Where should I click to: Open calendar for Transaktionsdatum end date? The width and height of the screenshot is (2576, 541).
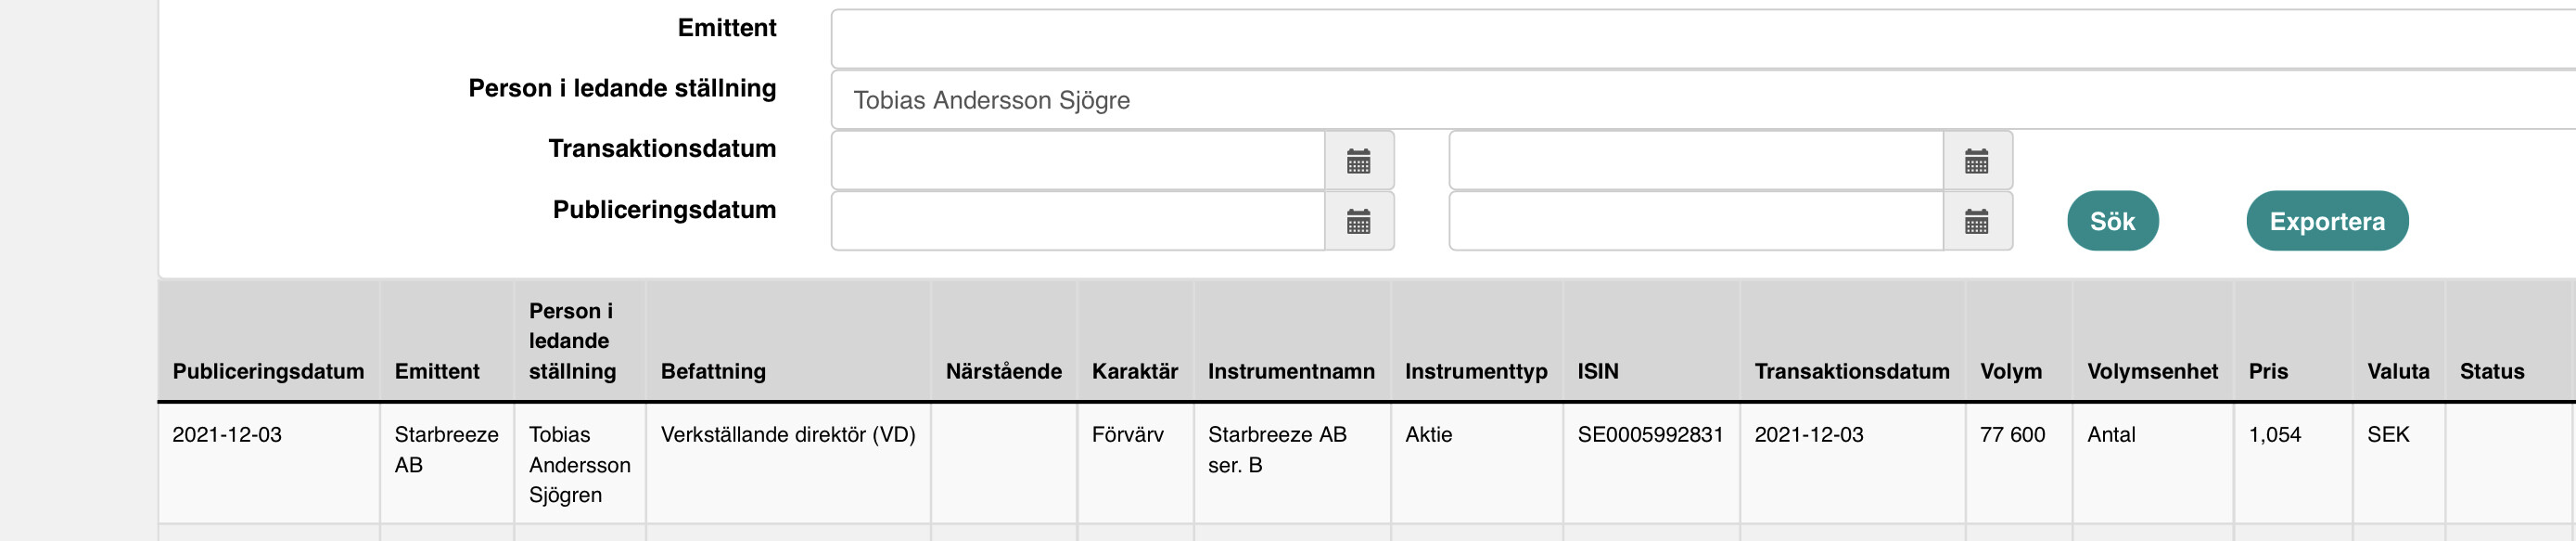1976,161
